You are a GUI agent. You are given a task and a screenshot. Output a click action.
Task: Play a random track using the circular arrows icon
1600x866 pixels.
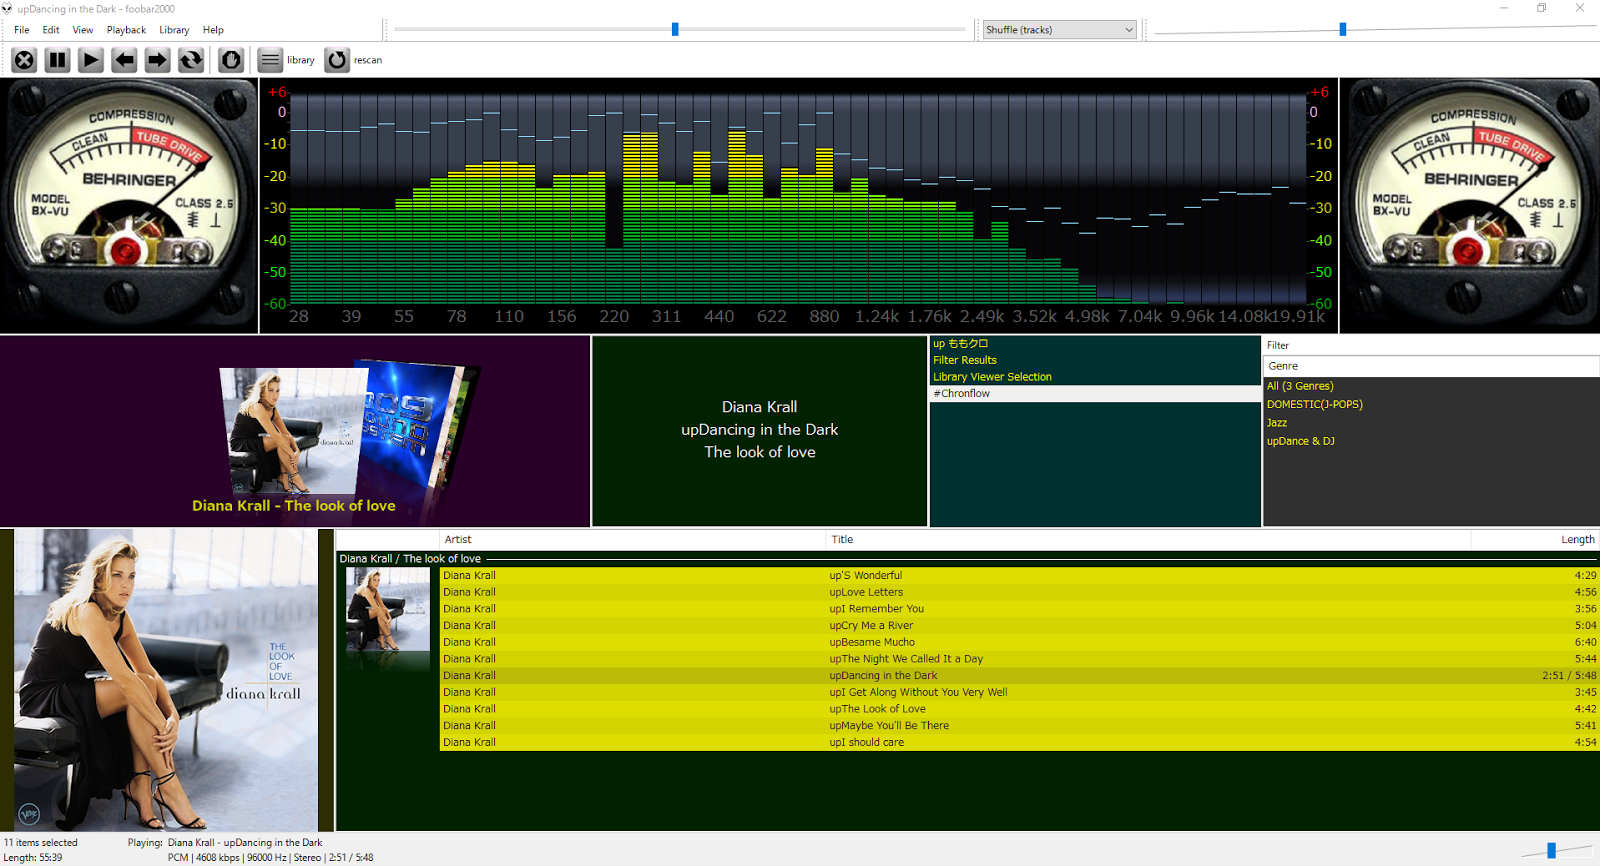(x=191, y=60)
